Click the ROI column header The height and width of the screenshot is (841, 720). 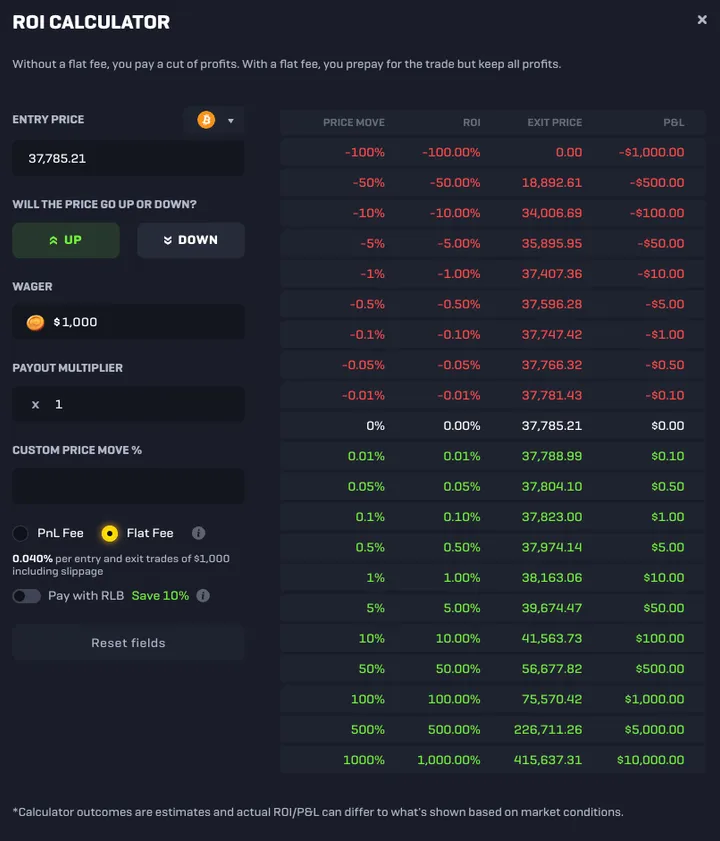[x=471, y=122]
